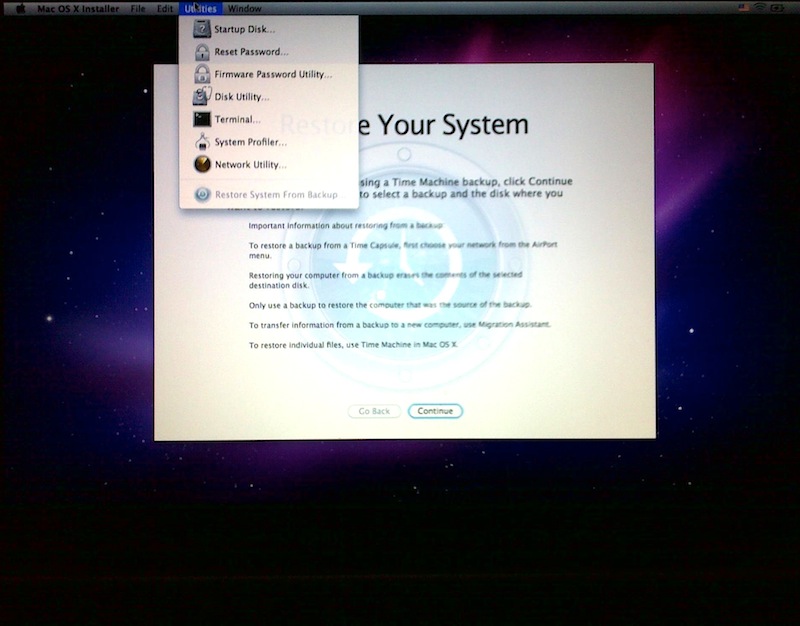
Task: Click the System Profiler icon
Action: [202, 142]
